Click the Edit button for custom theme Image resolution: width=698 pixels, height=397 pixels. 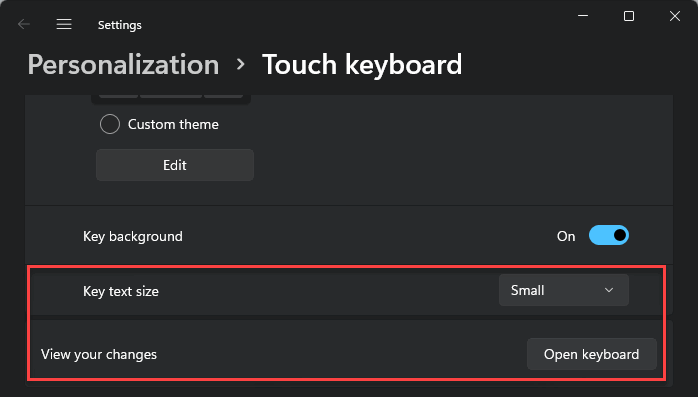(x=175, y=165)
